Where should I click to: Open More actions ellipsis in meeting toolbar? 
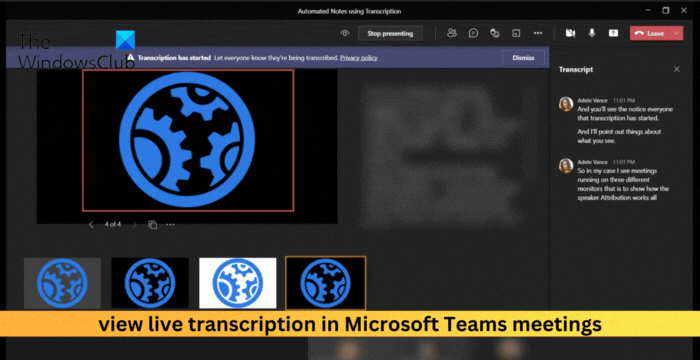pyautogui.click(x=538, y=33)
